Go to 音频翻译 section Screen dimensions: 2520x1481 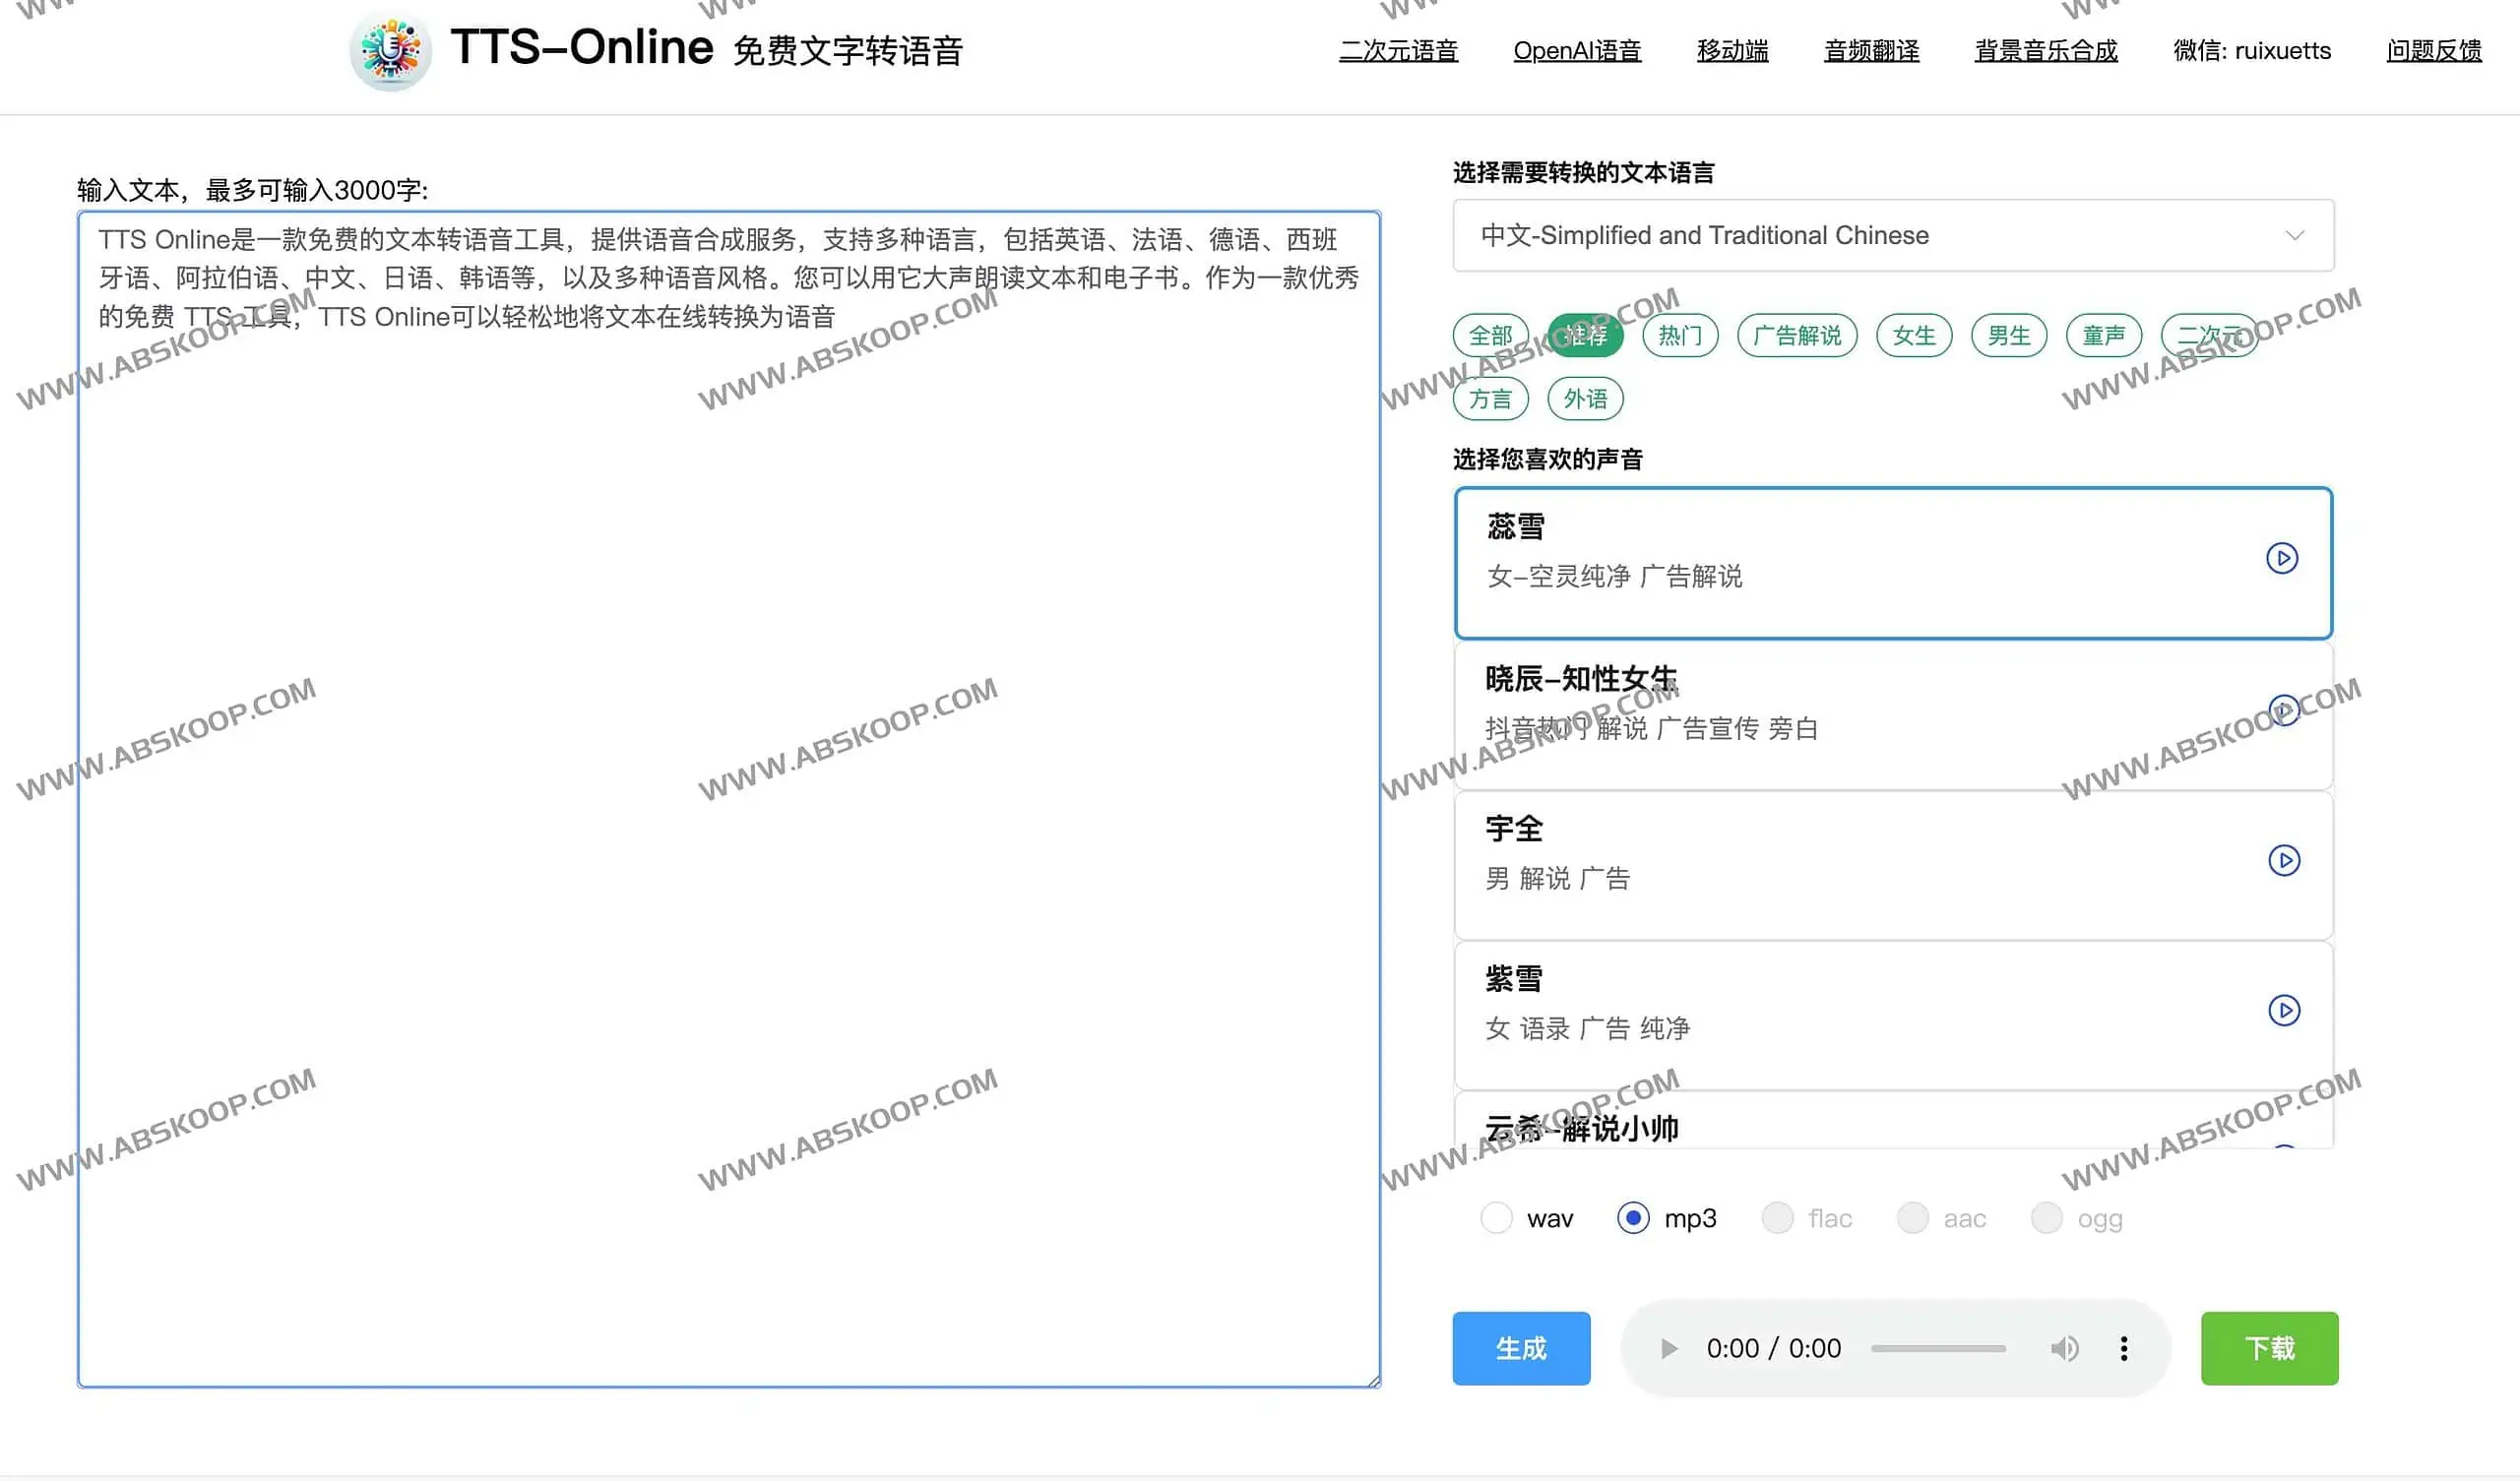tap(1870, 50)
